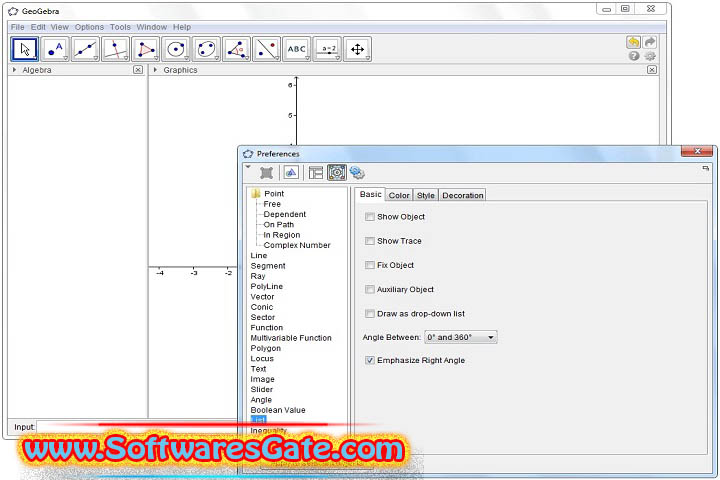Open Preferences Layout settings icon
The width and height of the screenshot is (720, 480).
click(315, 173)
